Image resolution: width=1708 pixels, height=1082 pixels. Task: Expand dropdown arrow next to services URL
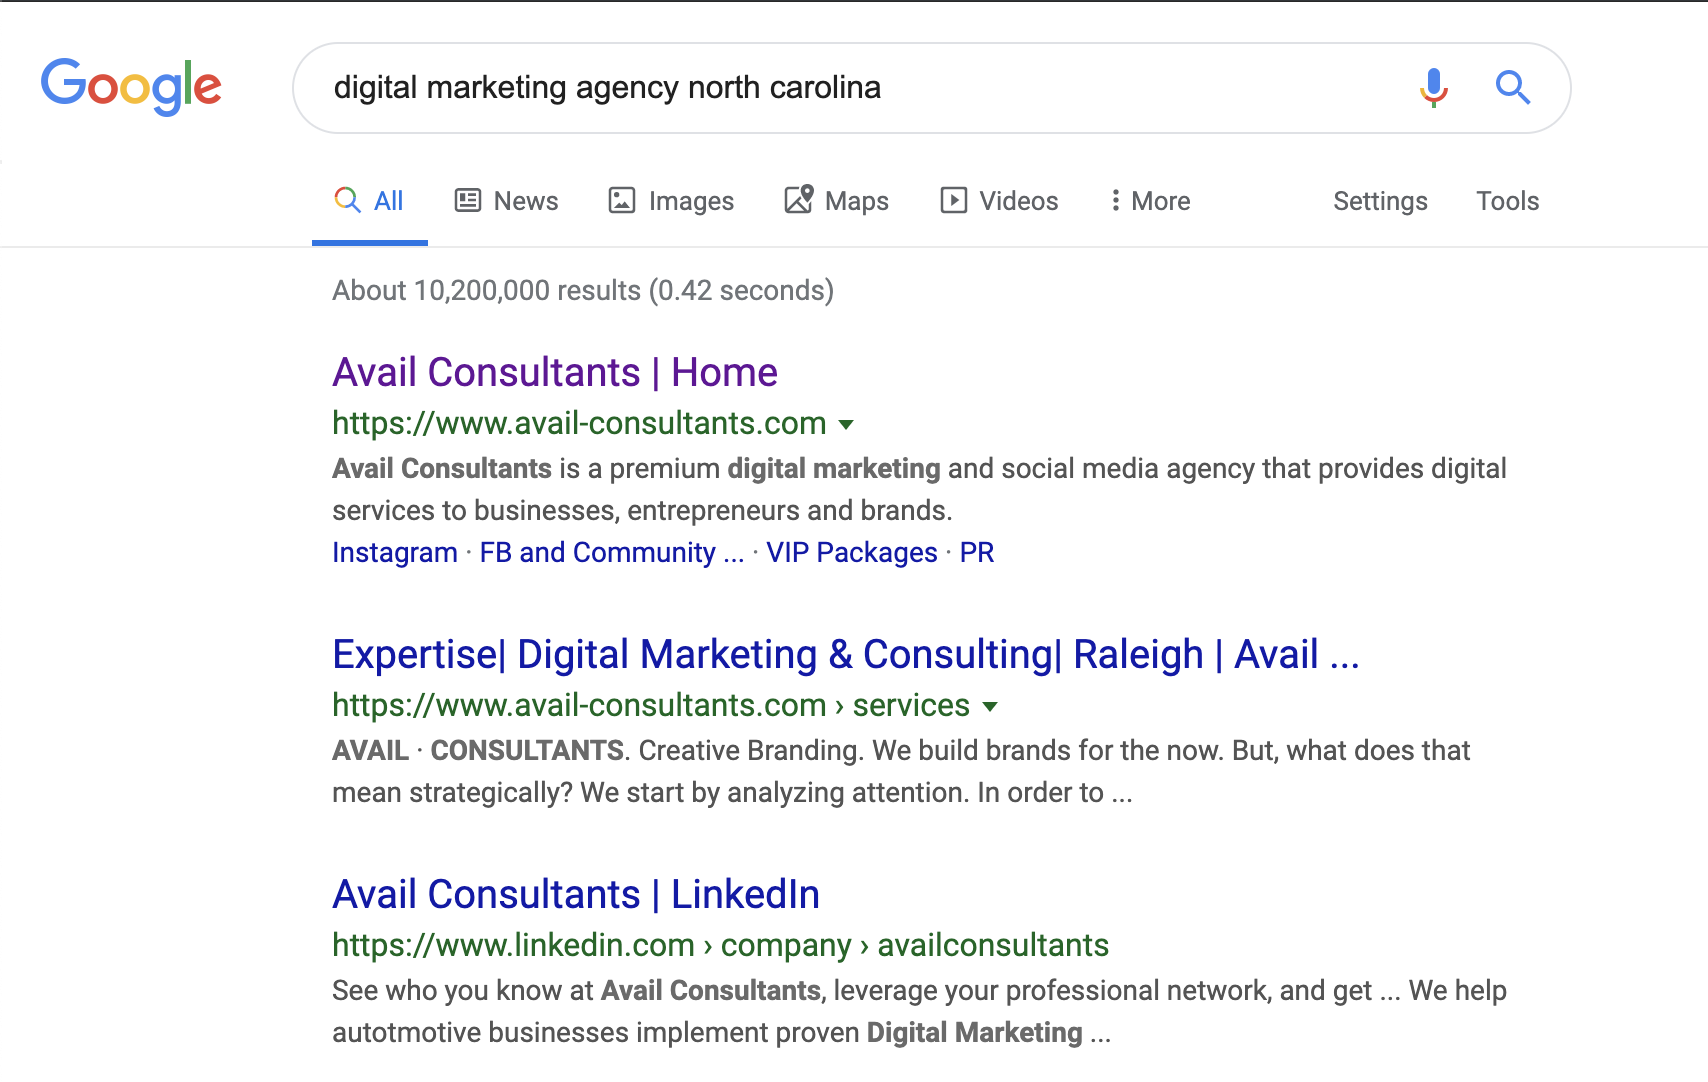click(990, 707)
